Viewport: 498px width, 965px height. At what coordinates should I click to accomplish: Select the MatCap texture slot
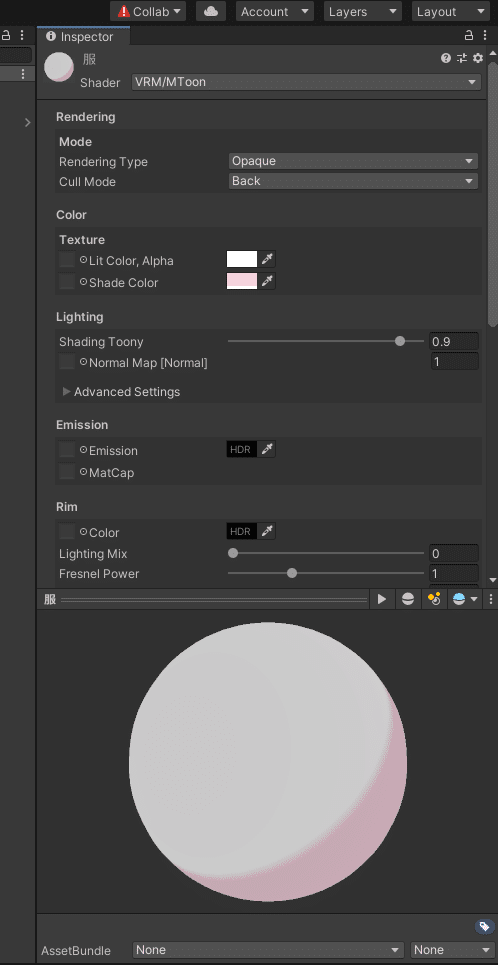pyautogui.click(x=67, y=472)
